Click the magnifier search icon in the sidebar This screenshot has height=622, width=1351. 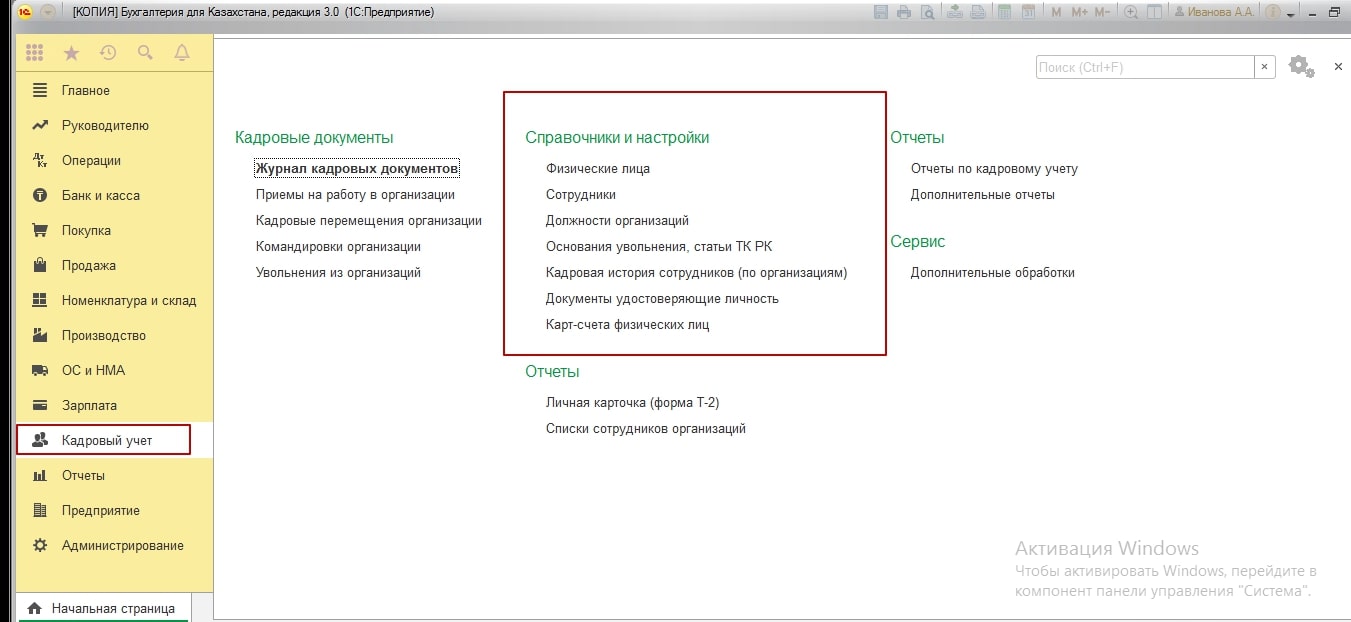(145, 53)
